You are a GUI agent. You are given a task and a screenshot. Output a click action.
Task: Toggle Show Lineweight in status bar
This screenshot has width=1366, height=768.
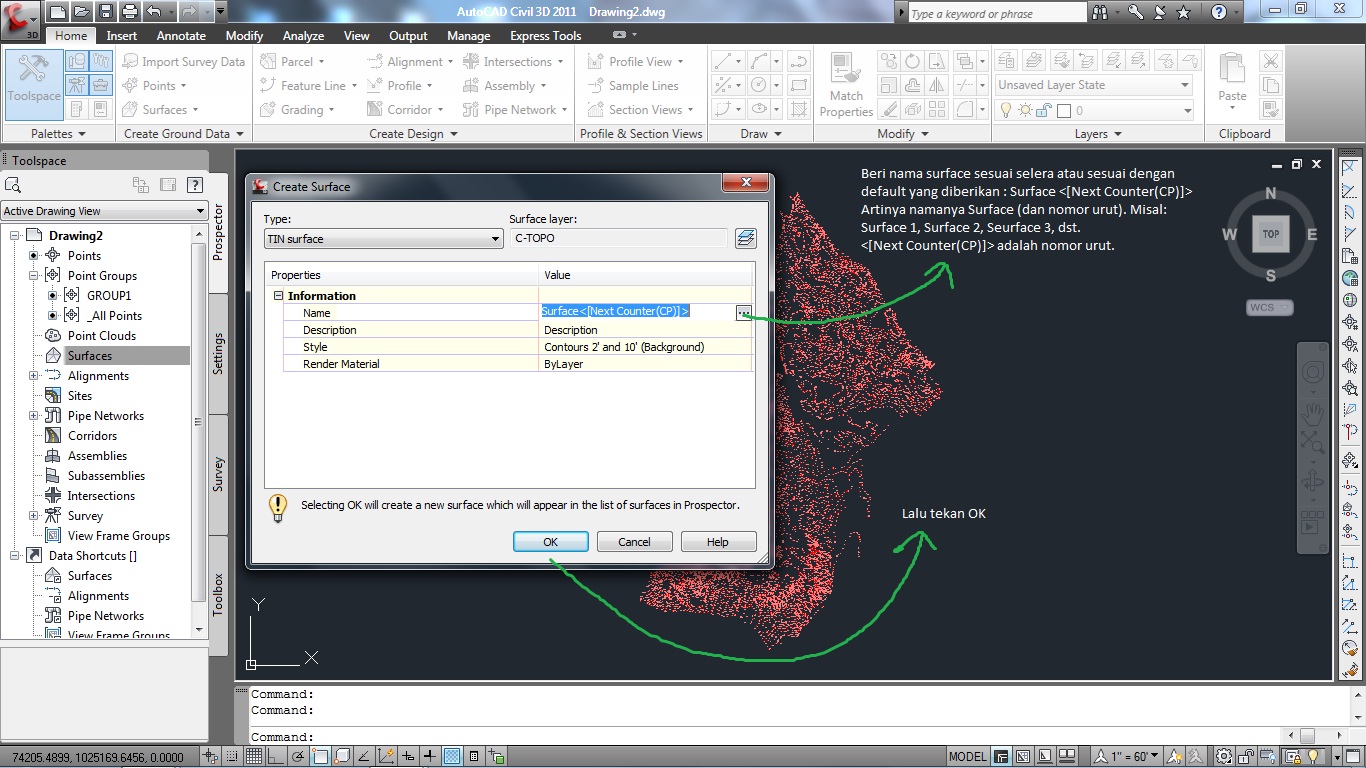430,757
